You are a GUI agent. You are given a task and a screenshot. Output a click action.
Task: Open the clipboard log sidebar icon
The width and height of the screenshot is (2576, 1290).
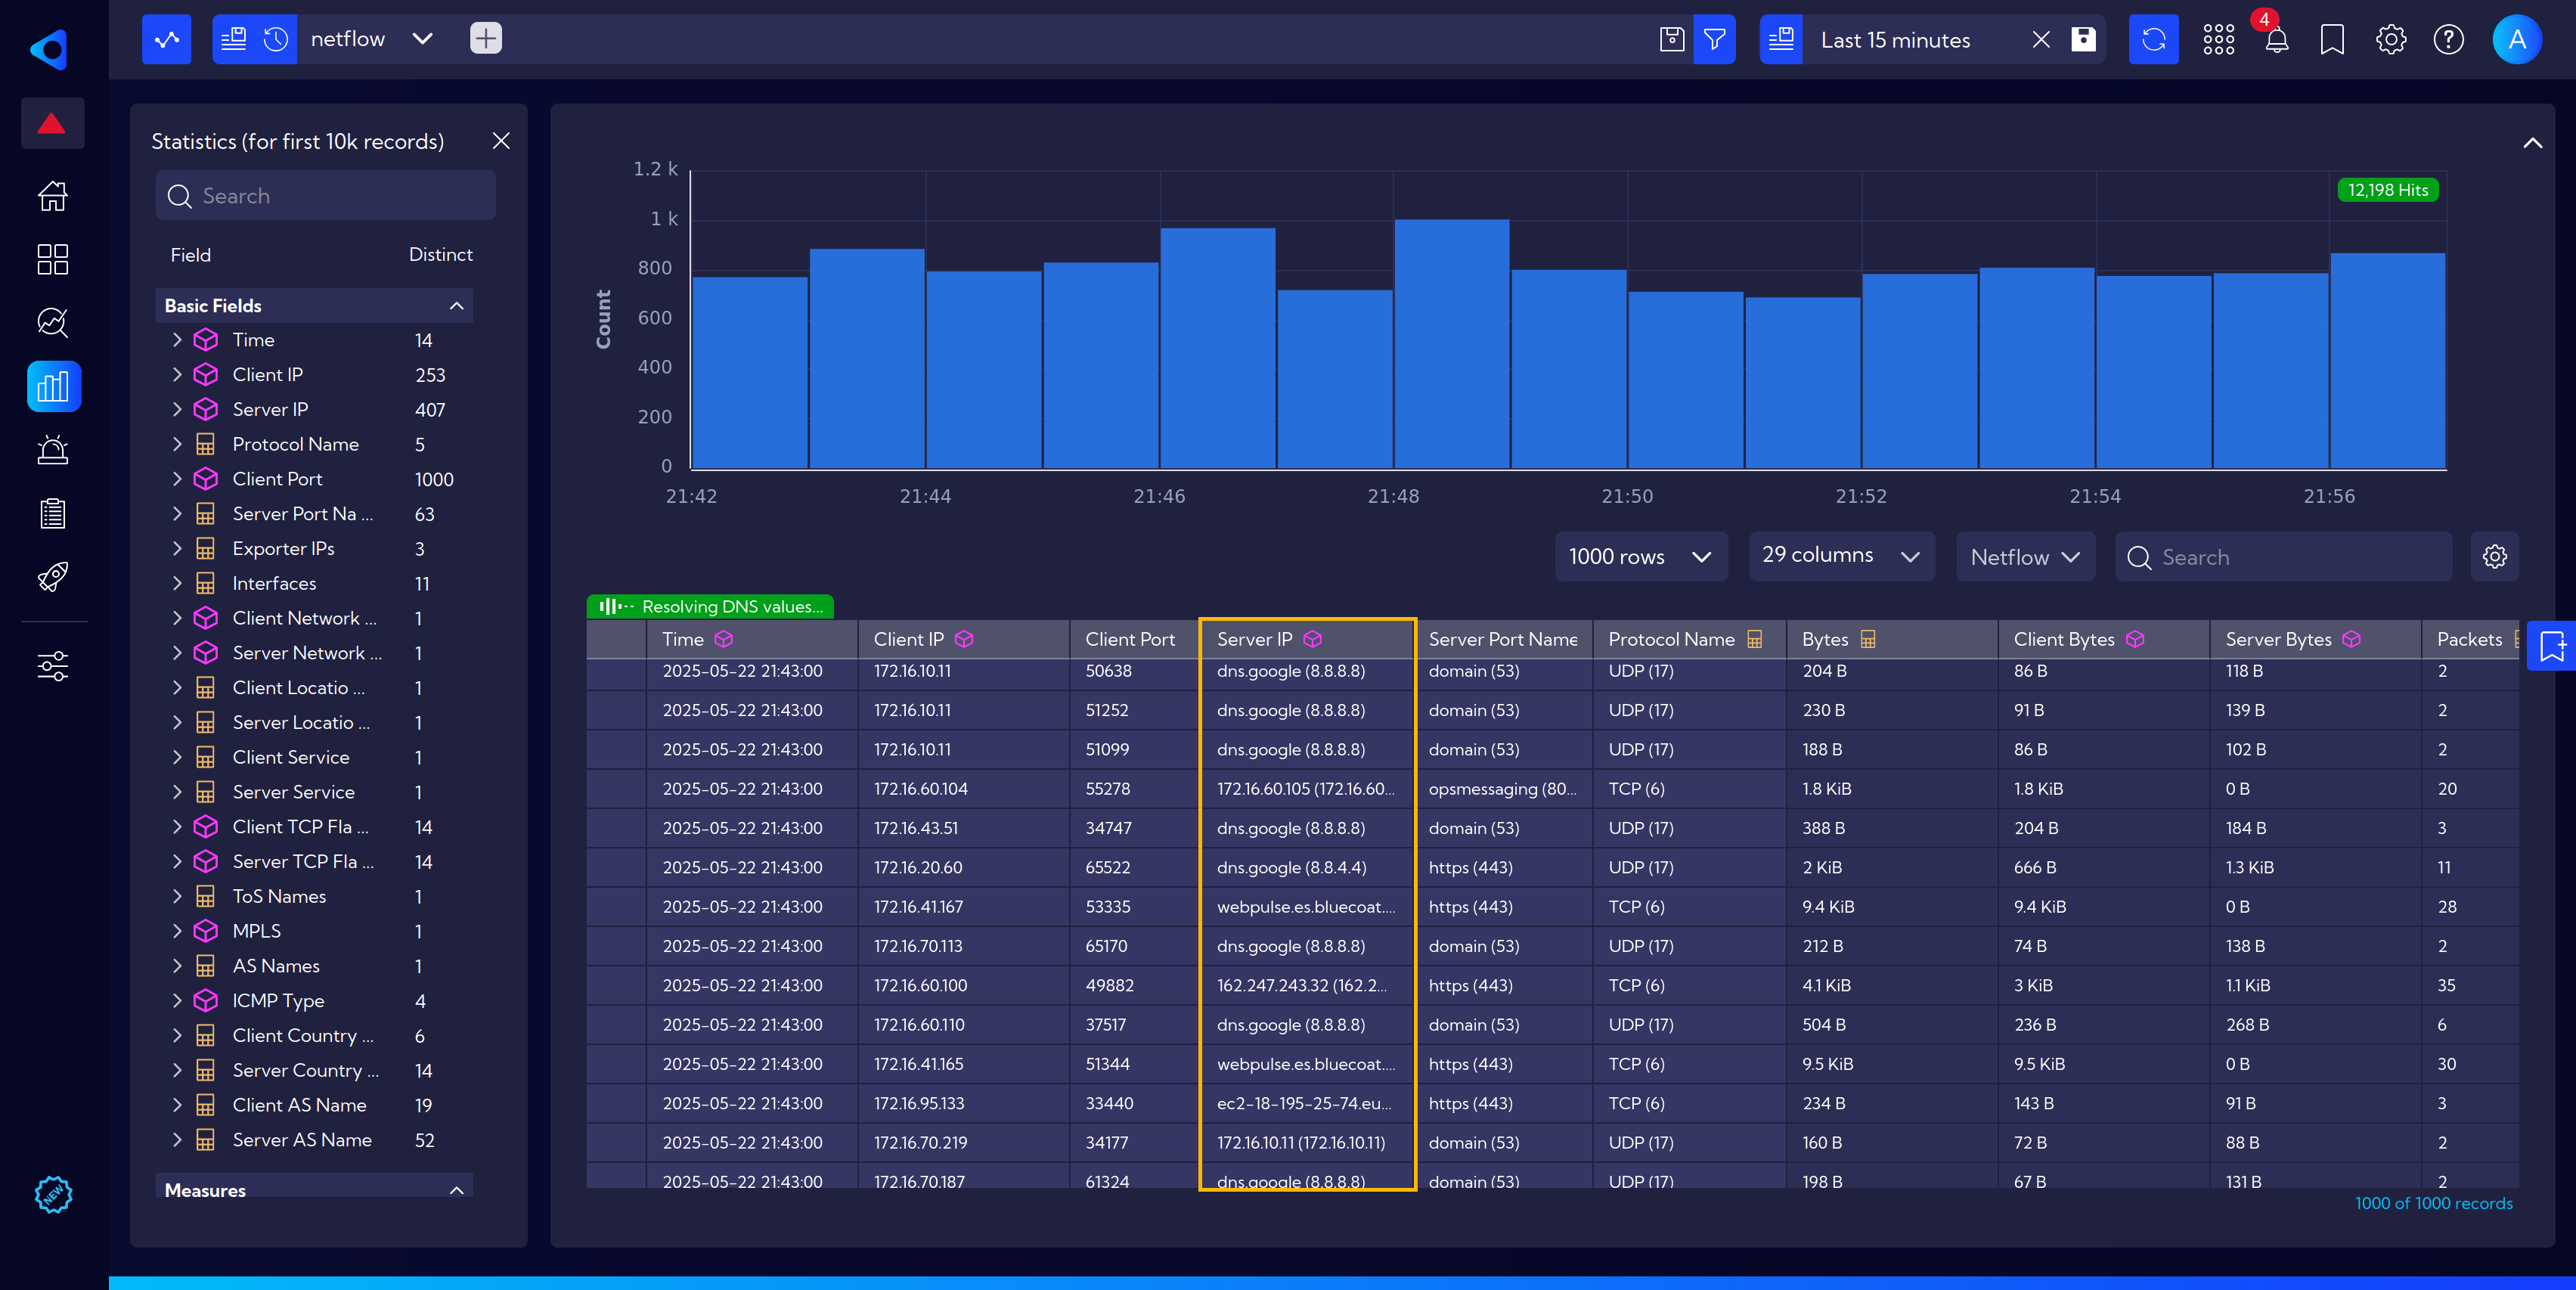52,513
